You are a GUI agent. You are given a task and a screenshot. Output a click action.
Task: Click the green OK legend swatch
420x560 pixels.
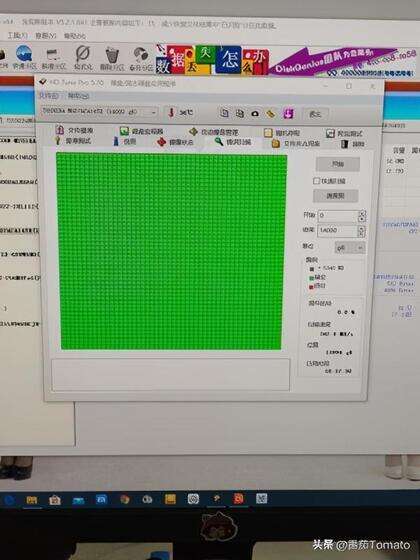coord(311,278)
